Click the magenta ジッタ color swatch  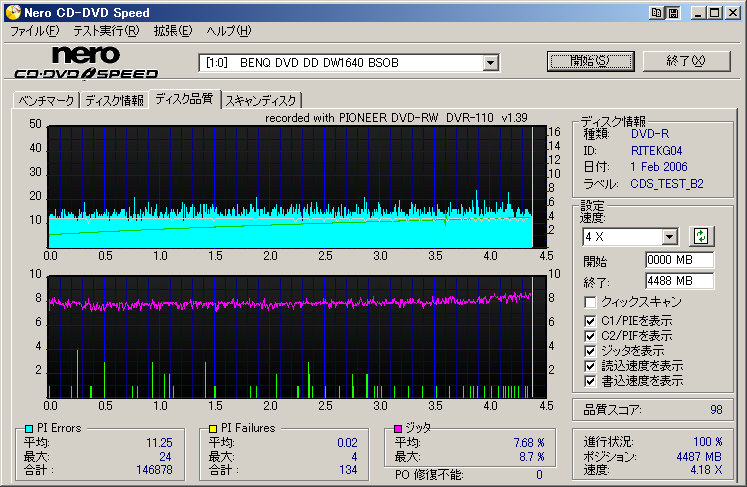(398, 428)
